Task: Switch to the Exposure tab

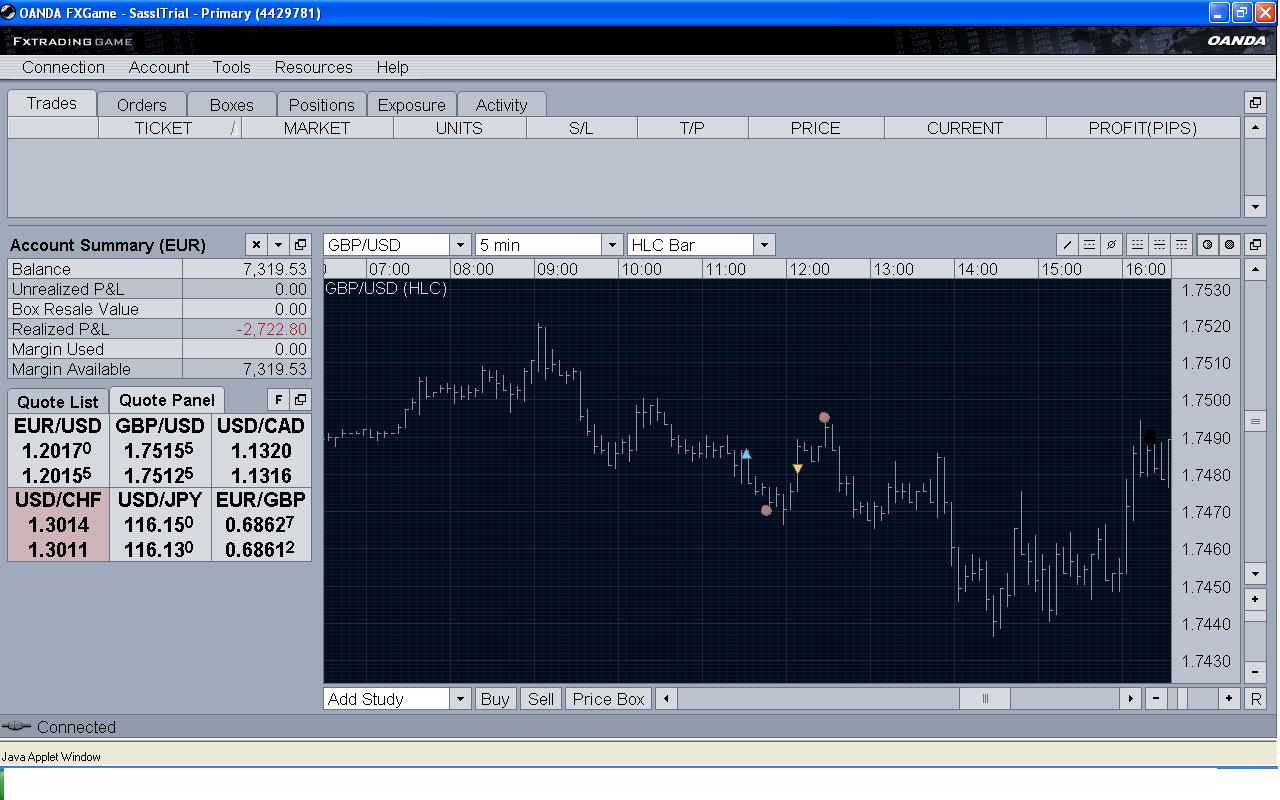Action: click(x=412, y=105)
